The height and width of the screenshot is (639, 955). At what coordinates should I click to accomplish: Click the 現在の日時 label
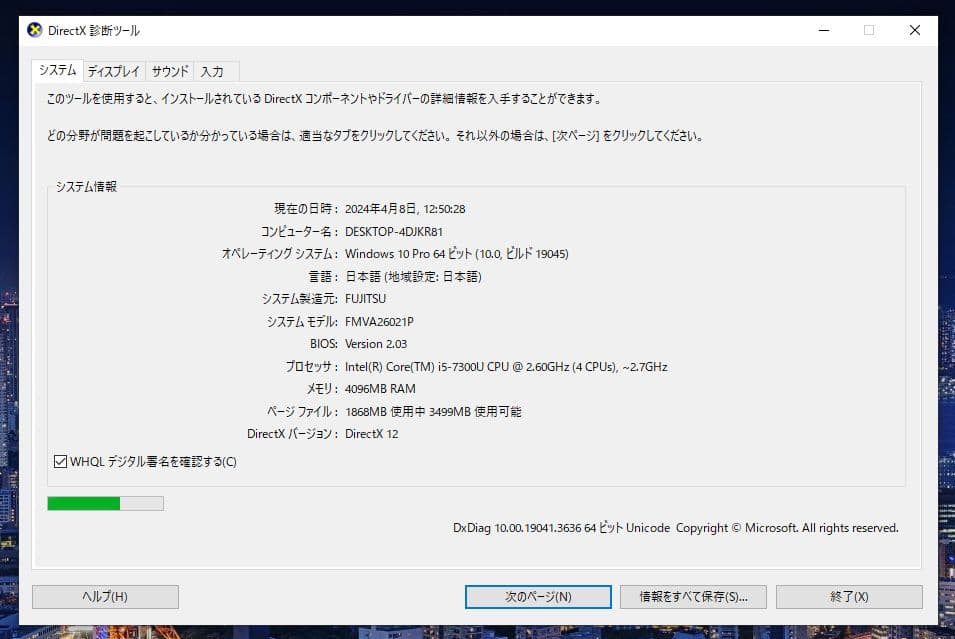point(306,209)
